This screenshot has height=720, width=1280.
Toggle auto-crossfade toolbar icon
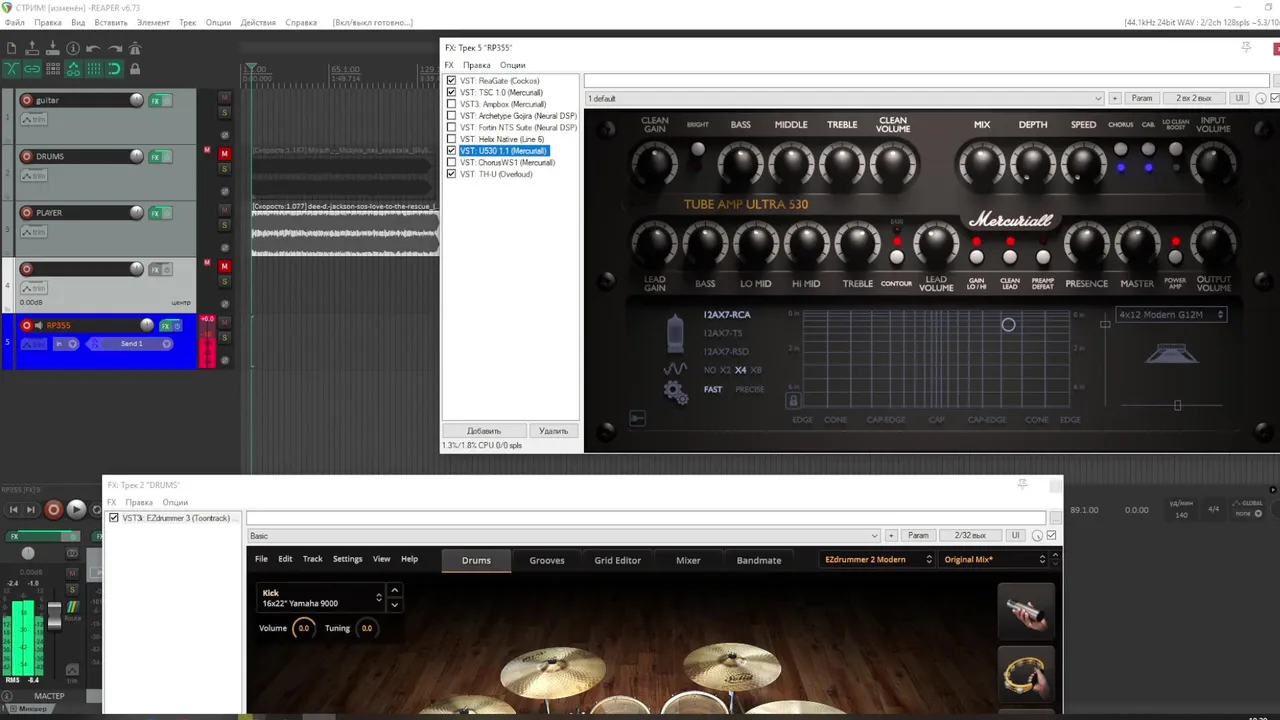(11, 69)
